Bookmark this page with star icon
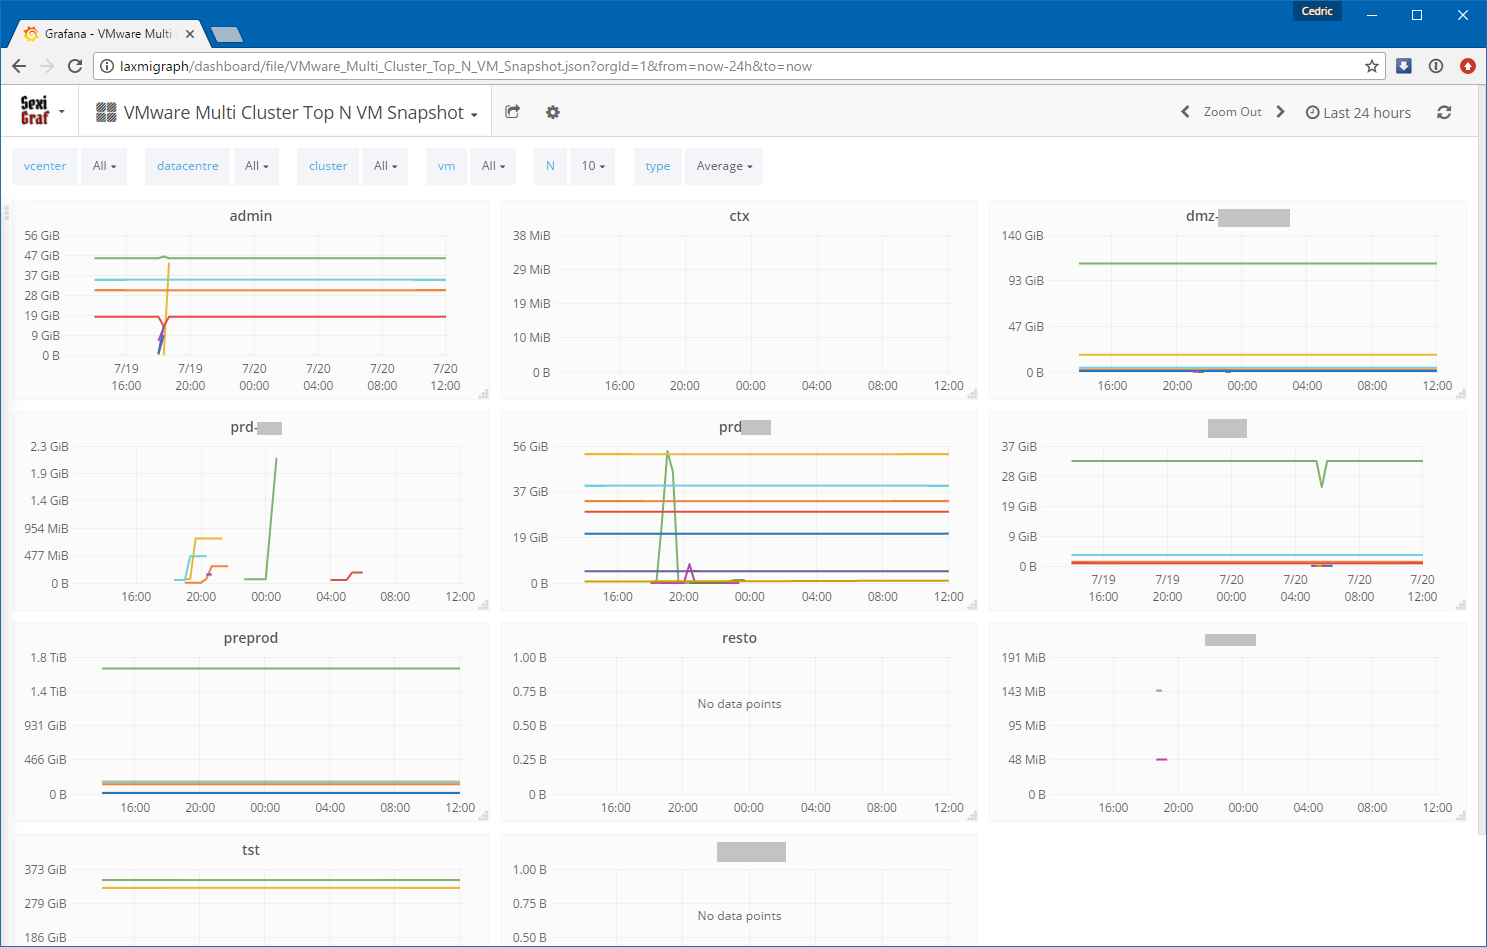The image size is (1487, 947). pyautogui.click(x=1372, y=66)
